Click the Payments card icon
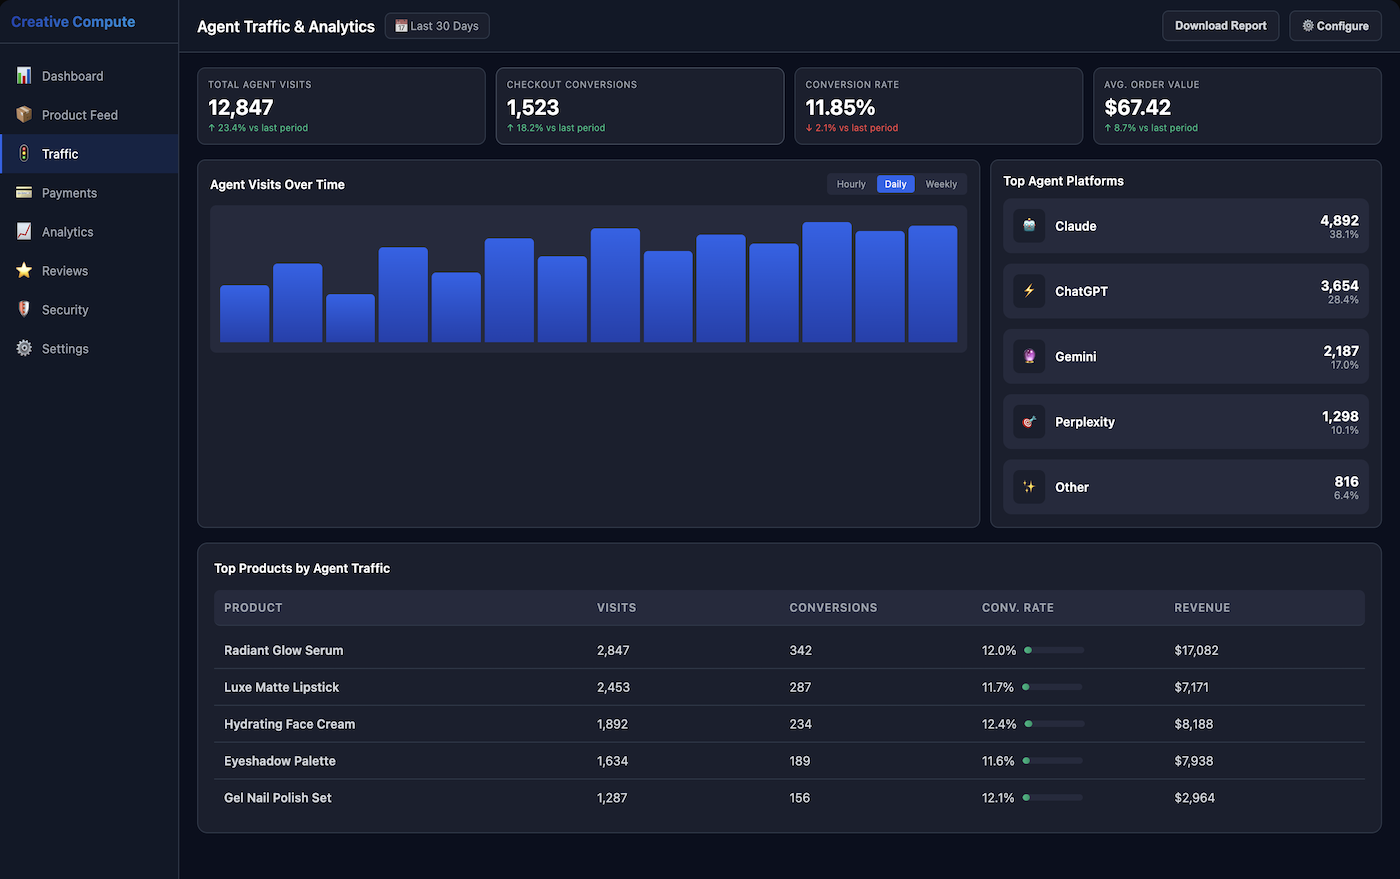 (x=23, y=192)
